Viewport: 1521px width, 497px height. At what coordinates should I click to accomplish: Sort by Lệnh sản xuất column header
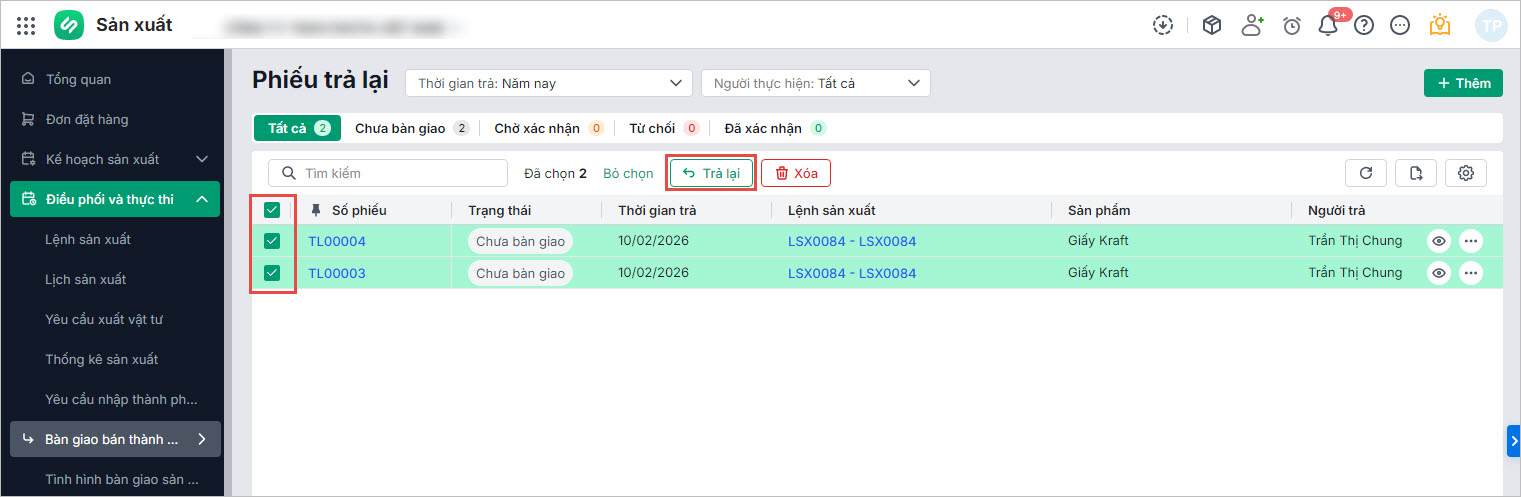[832, 210]
